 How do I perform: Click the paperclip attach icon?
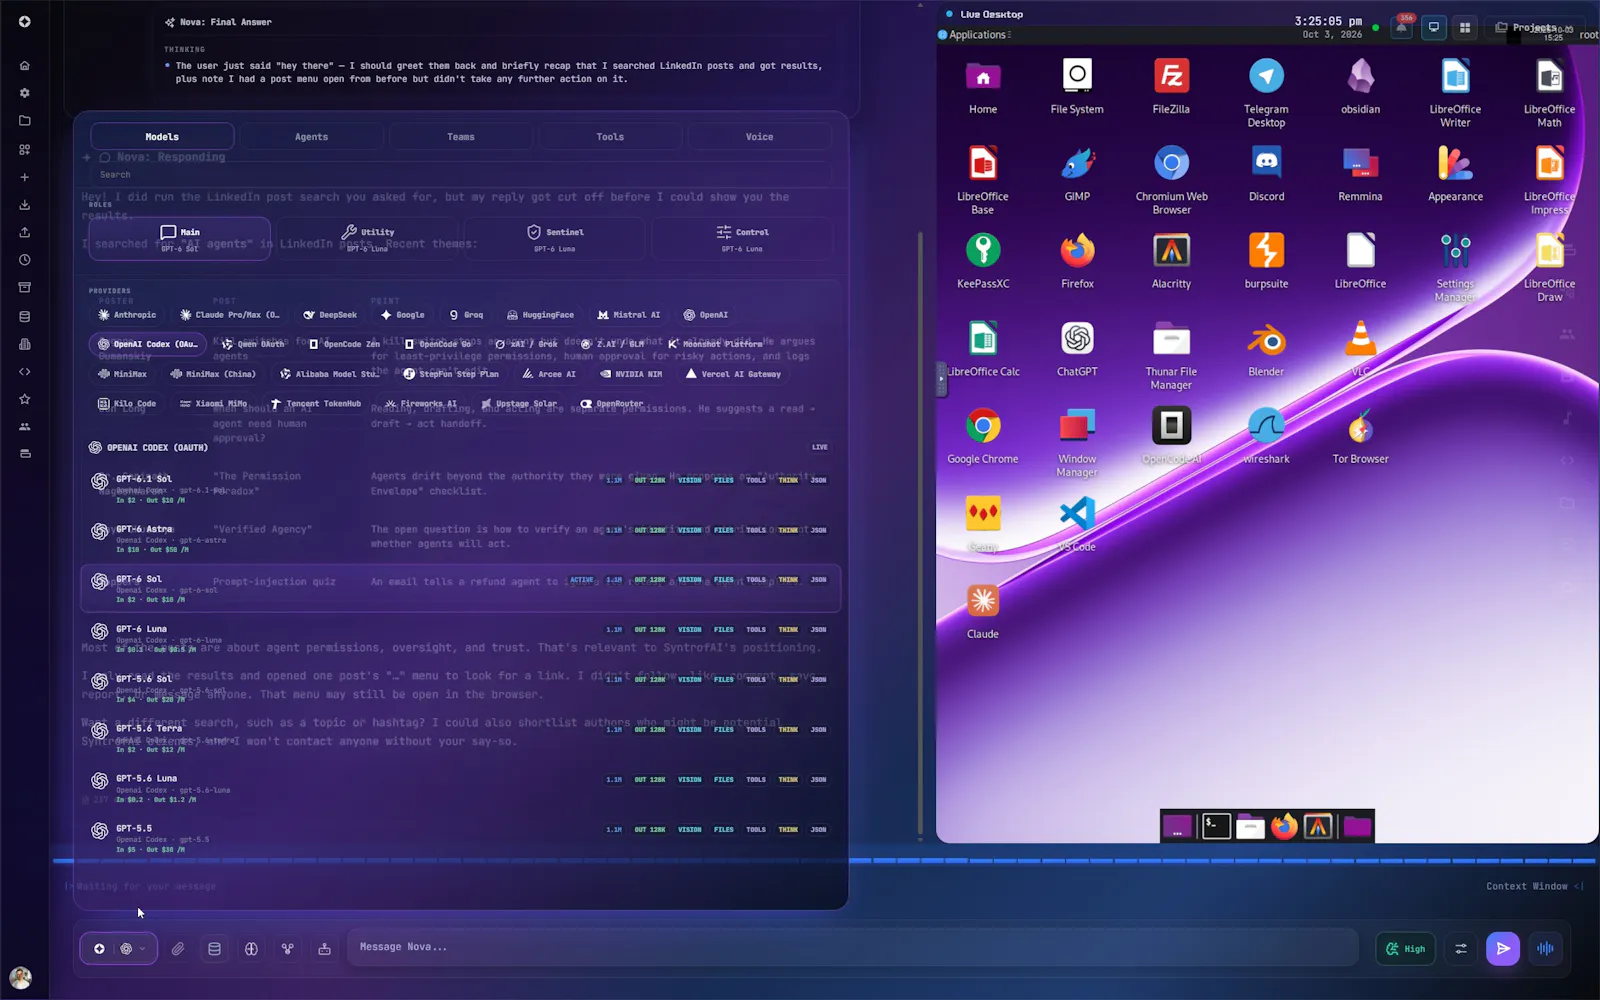(x=178, y=949)
